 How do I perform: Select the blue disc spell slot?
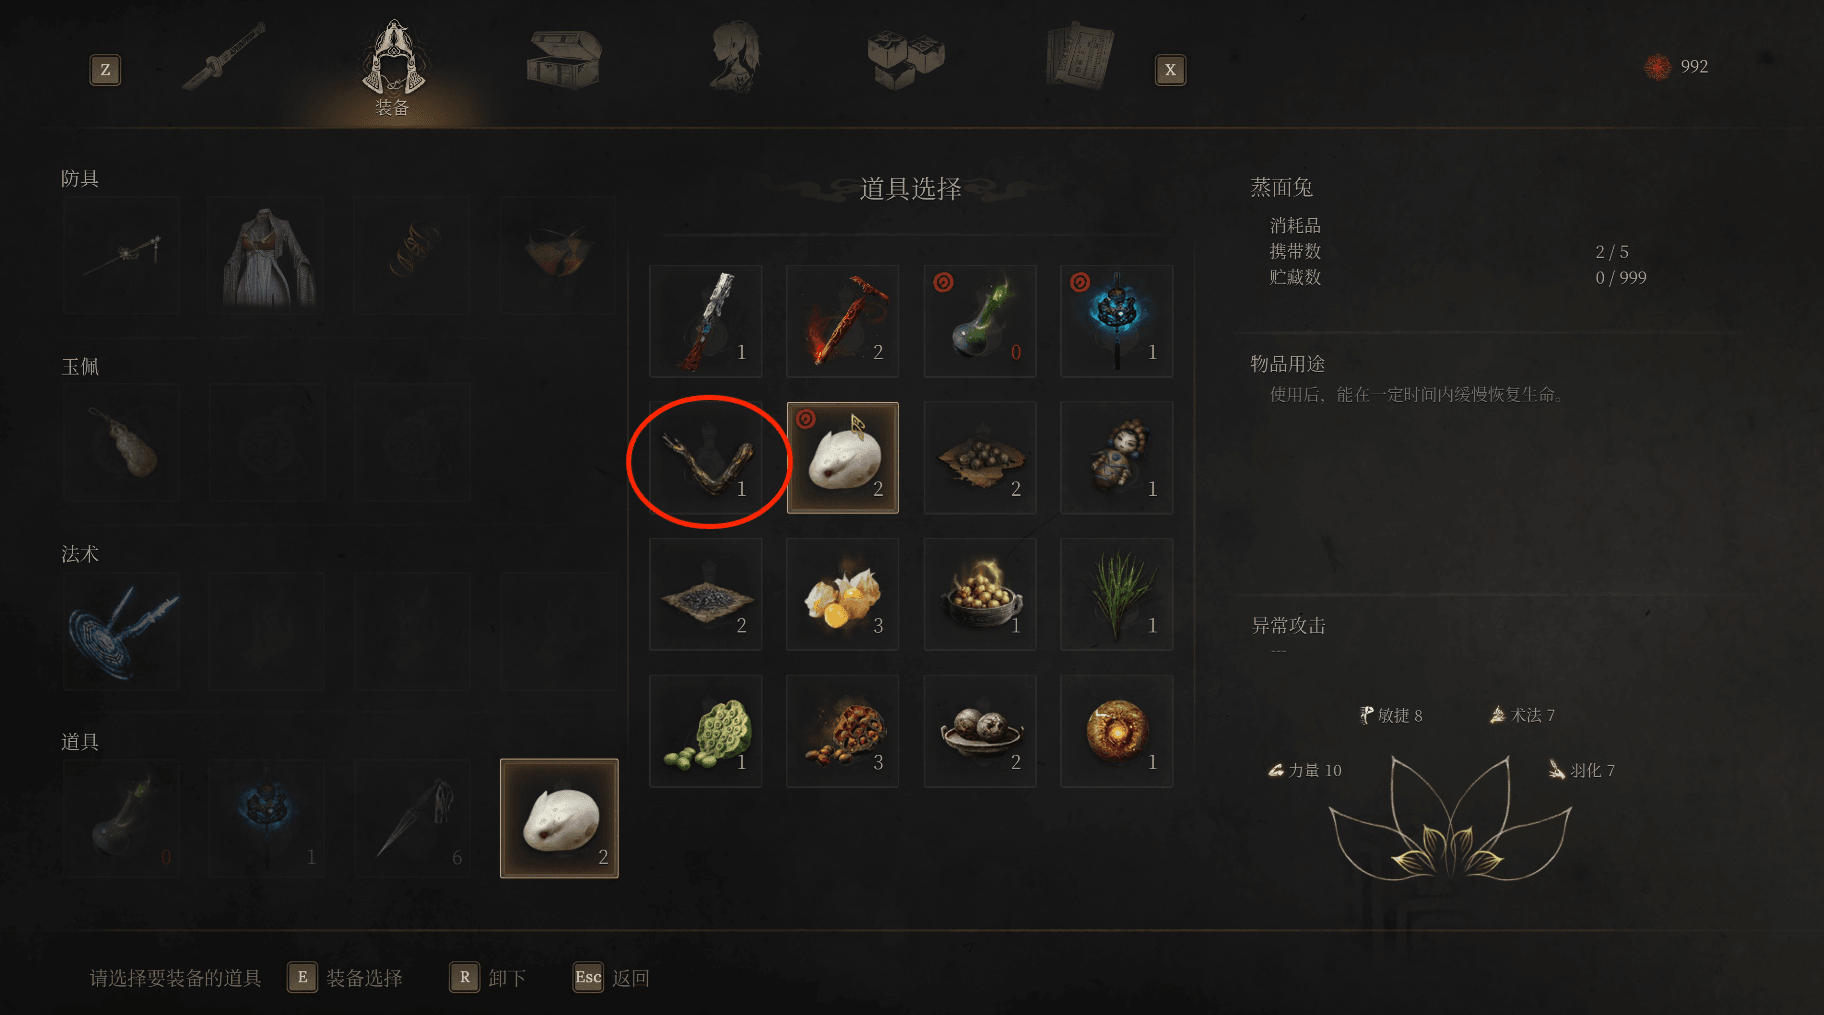tap(122, 631)
